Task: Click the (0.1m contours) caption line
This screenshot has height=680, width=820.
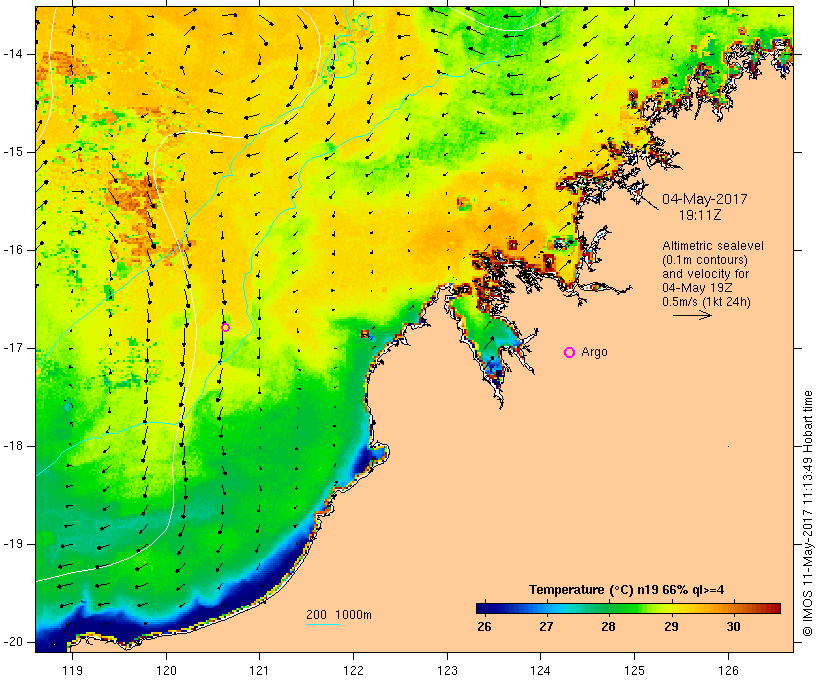Action: pyautogui.click(x=704, y=259)
